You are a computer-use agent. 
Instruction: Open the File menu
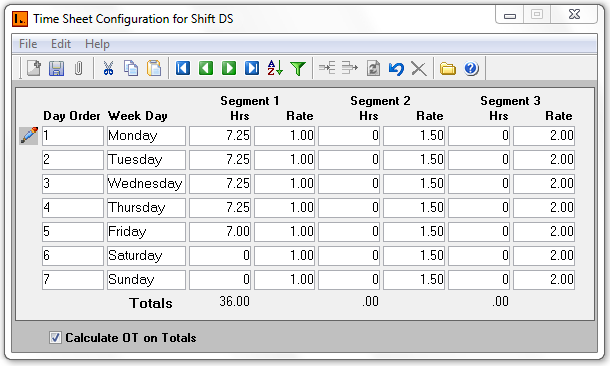point(28,44)
